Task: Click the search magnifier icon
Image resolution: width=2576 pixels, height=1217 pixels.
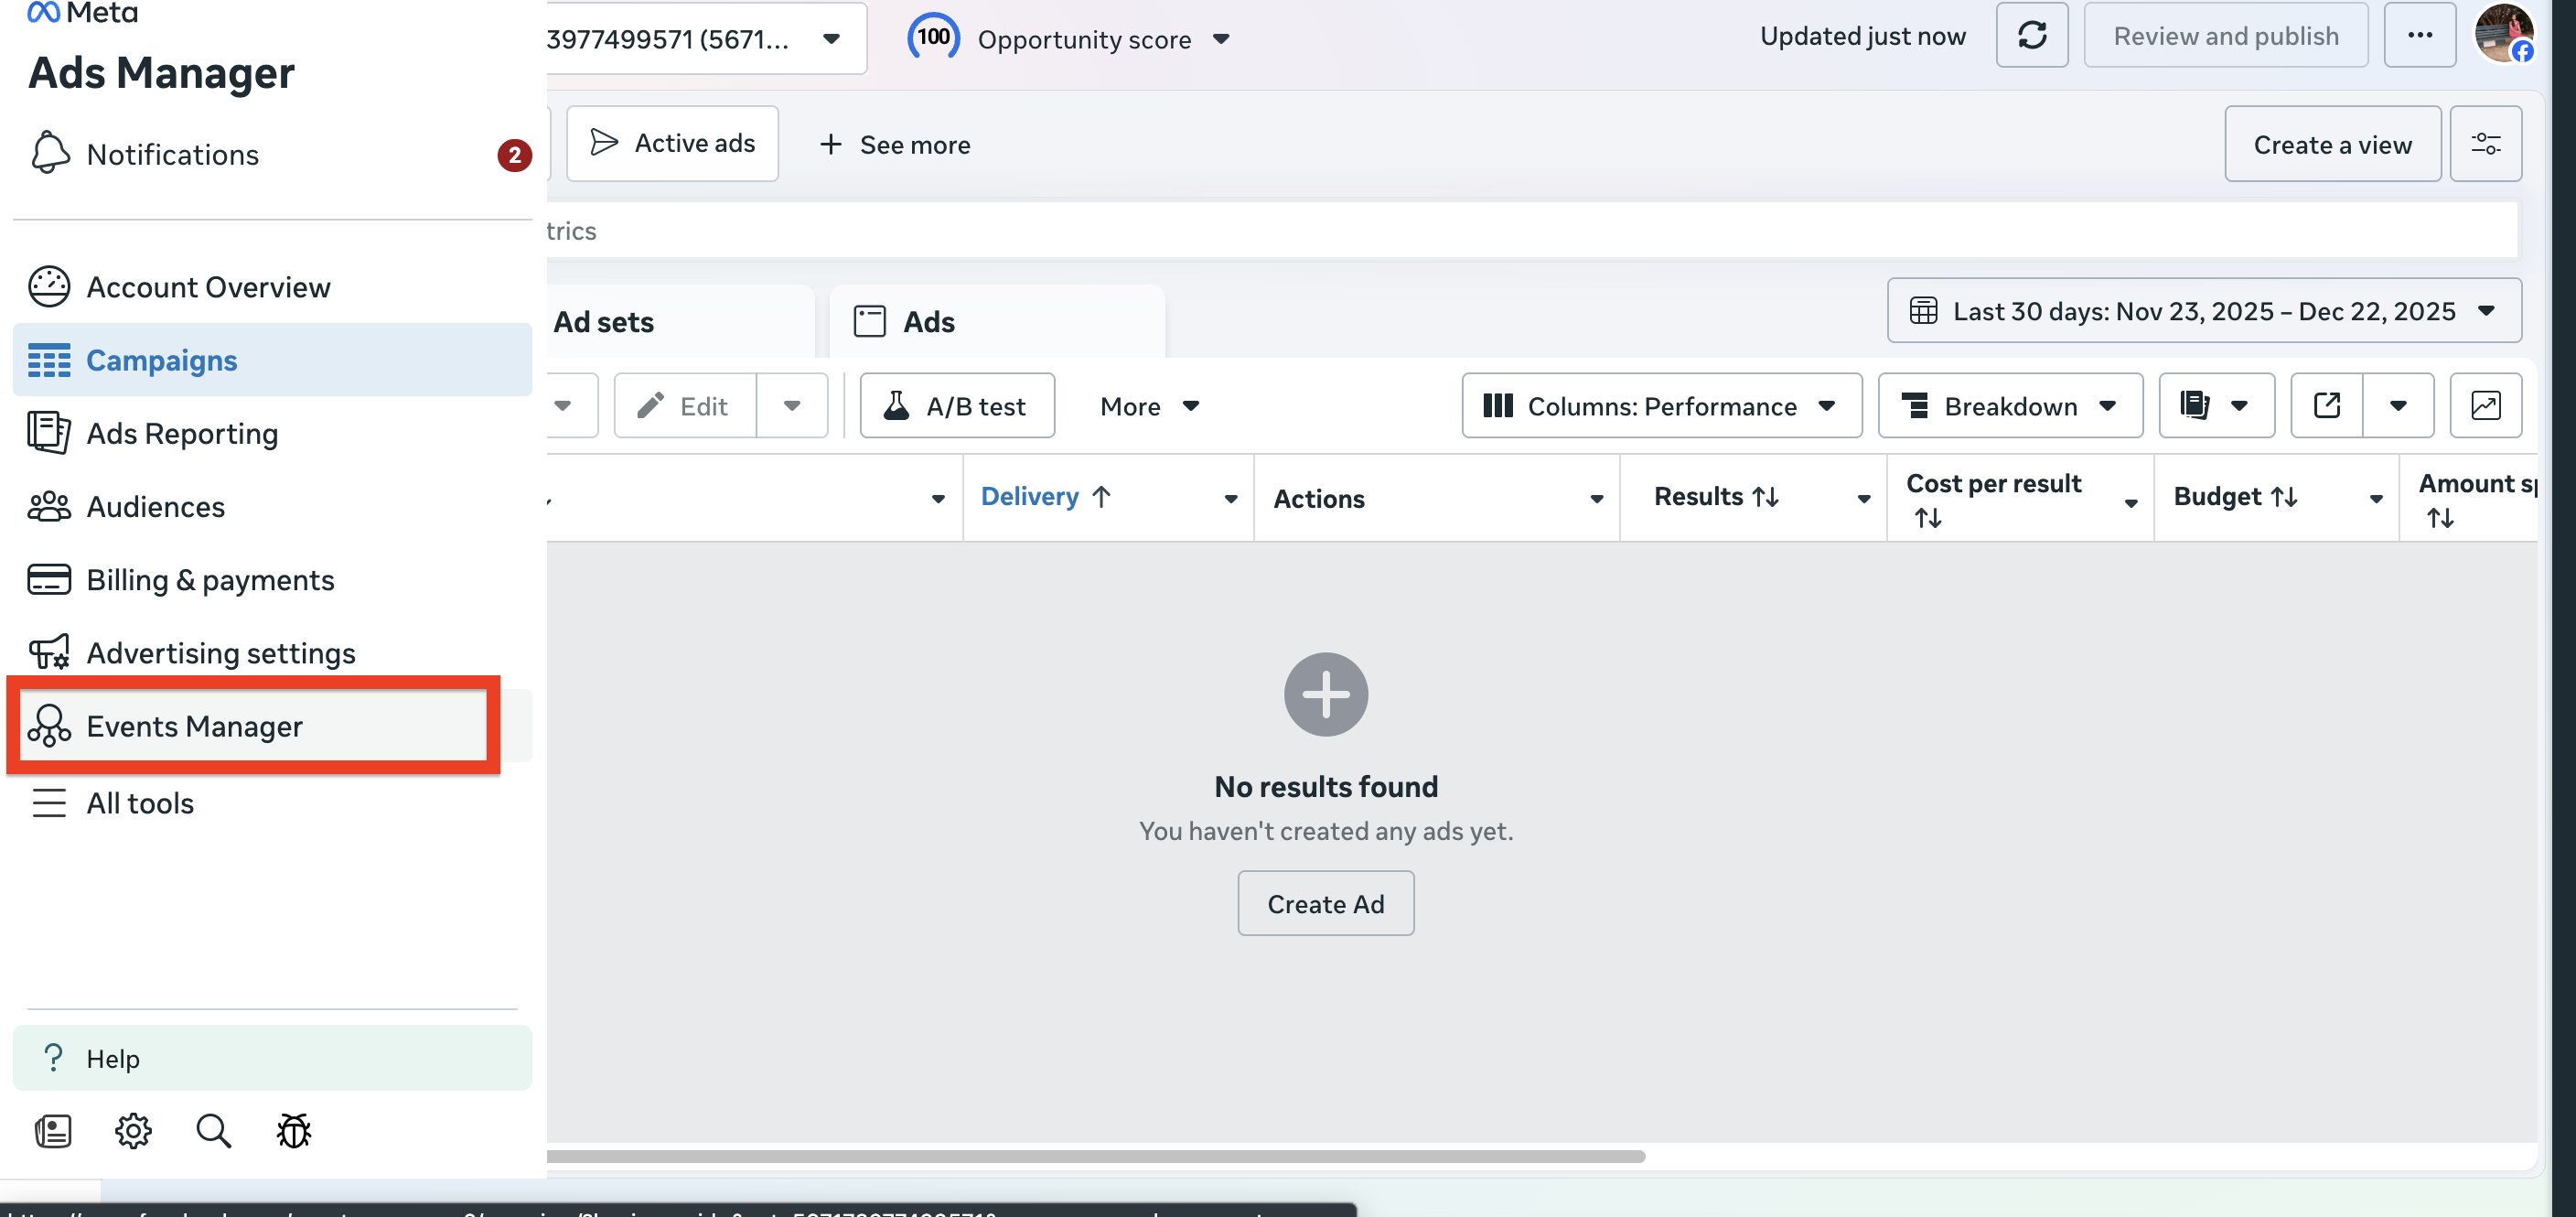Action: [213, 1131]
